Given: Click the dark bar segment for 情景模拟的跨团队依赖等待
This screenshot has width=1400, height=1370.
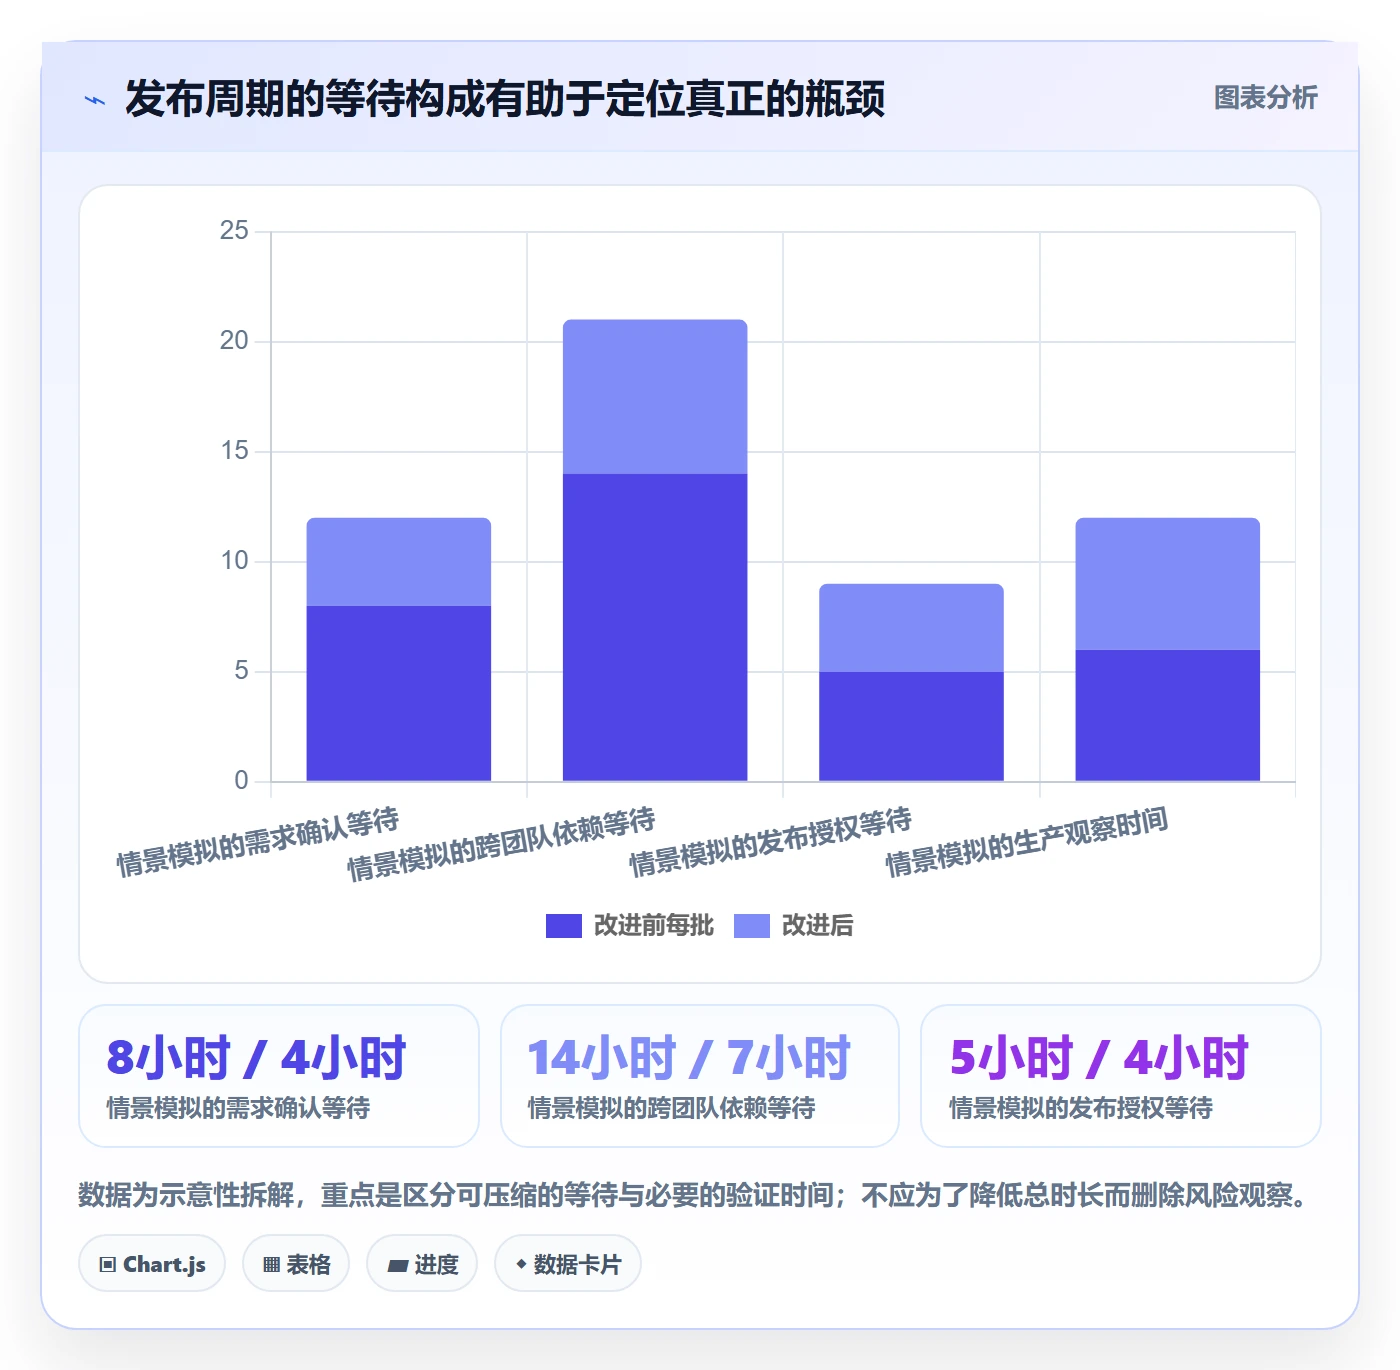Looking at the screenshot, I should click(x=655, y=627).
